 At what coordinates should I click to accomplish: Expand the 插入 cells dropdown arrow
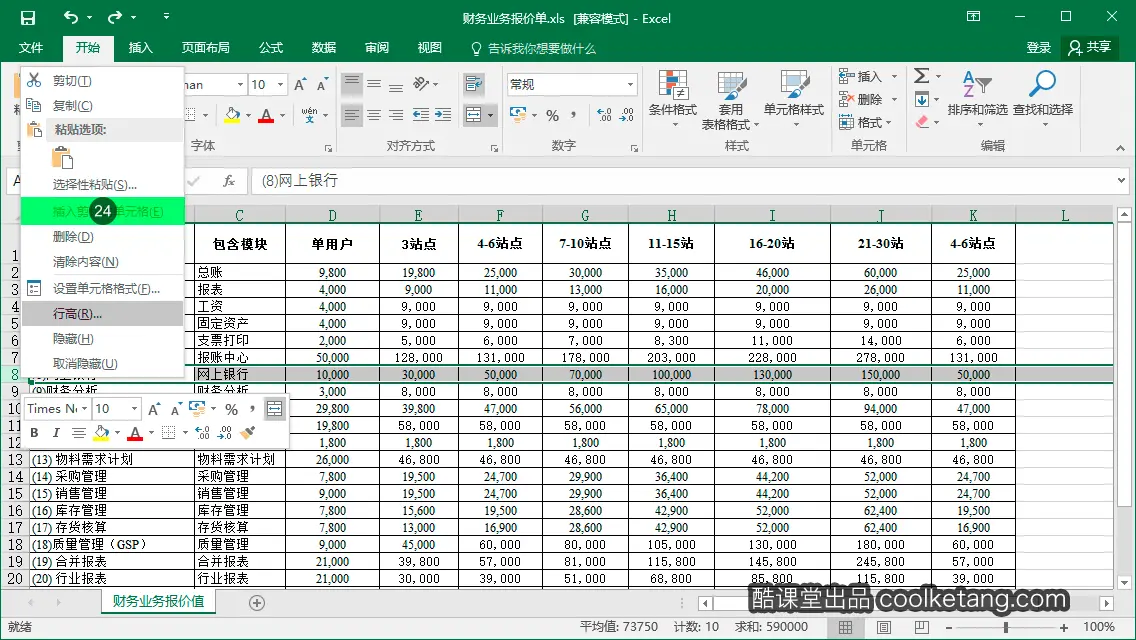coord(894,76)
